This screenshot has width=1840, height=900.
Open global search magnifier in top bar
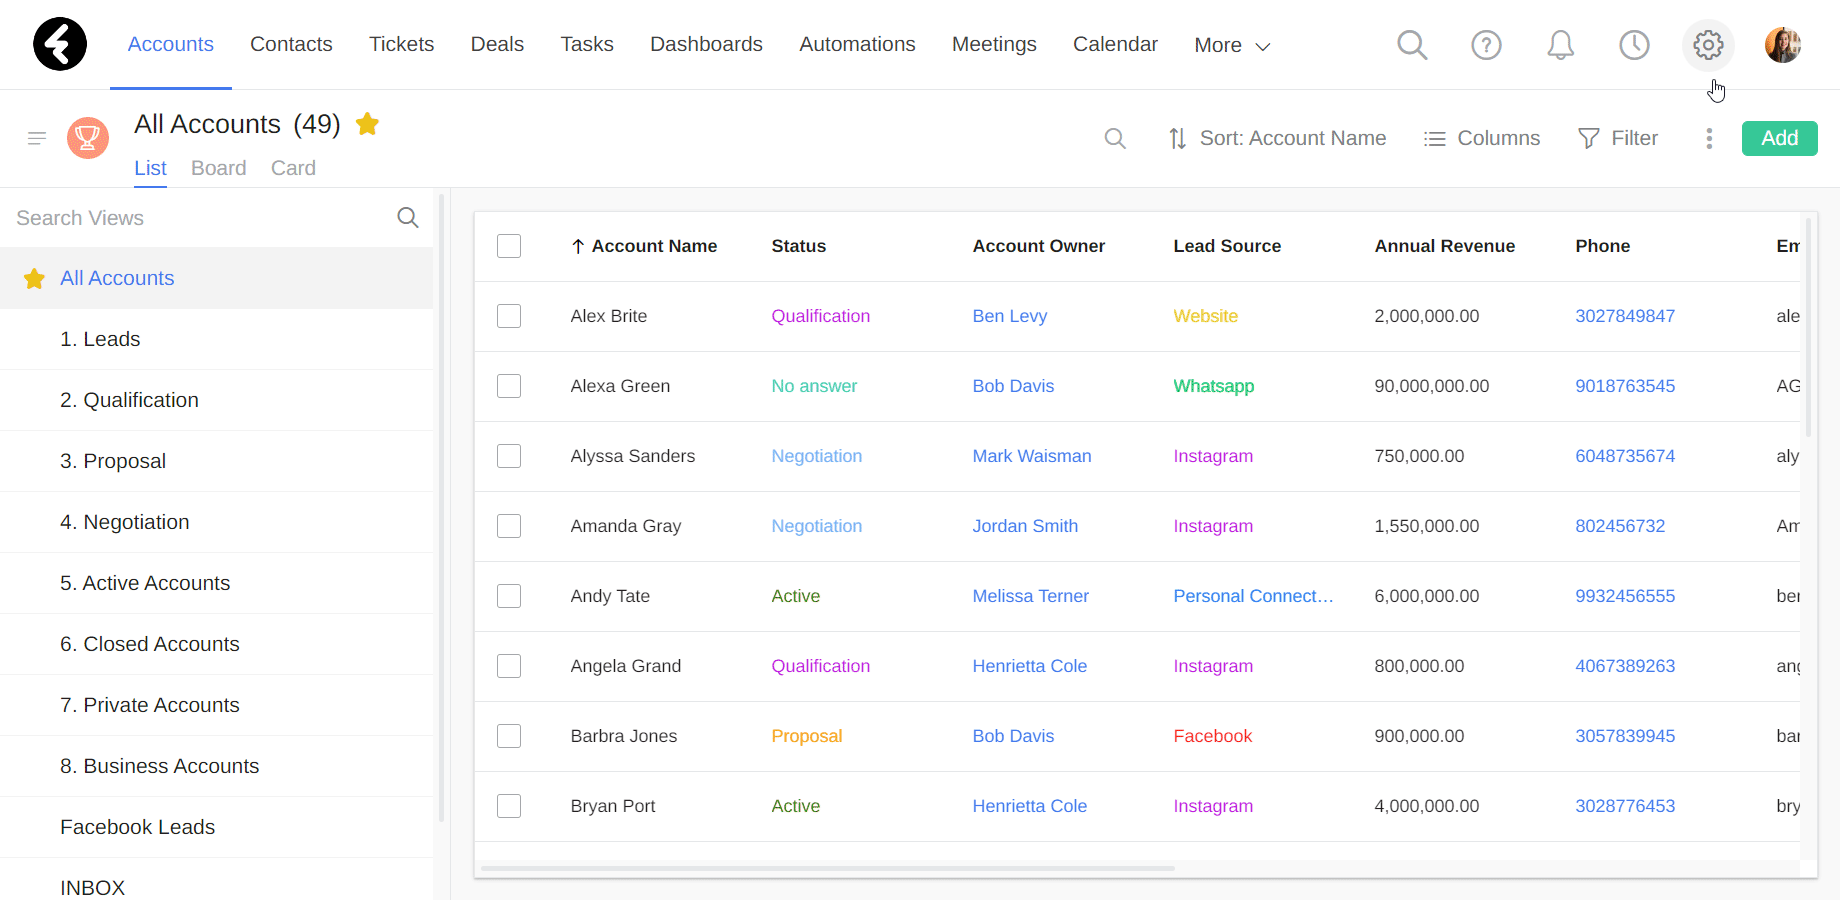pos(1412,45)
